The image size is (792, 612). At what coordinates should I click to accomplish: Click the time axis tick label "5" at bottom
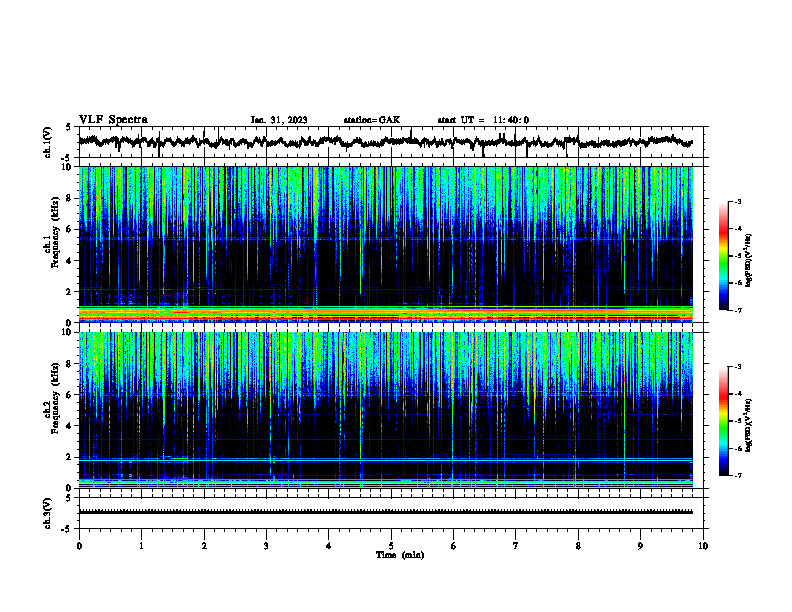coord(391,546)
